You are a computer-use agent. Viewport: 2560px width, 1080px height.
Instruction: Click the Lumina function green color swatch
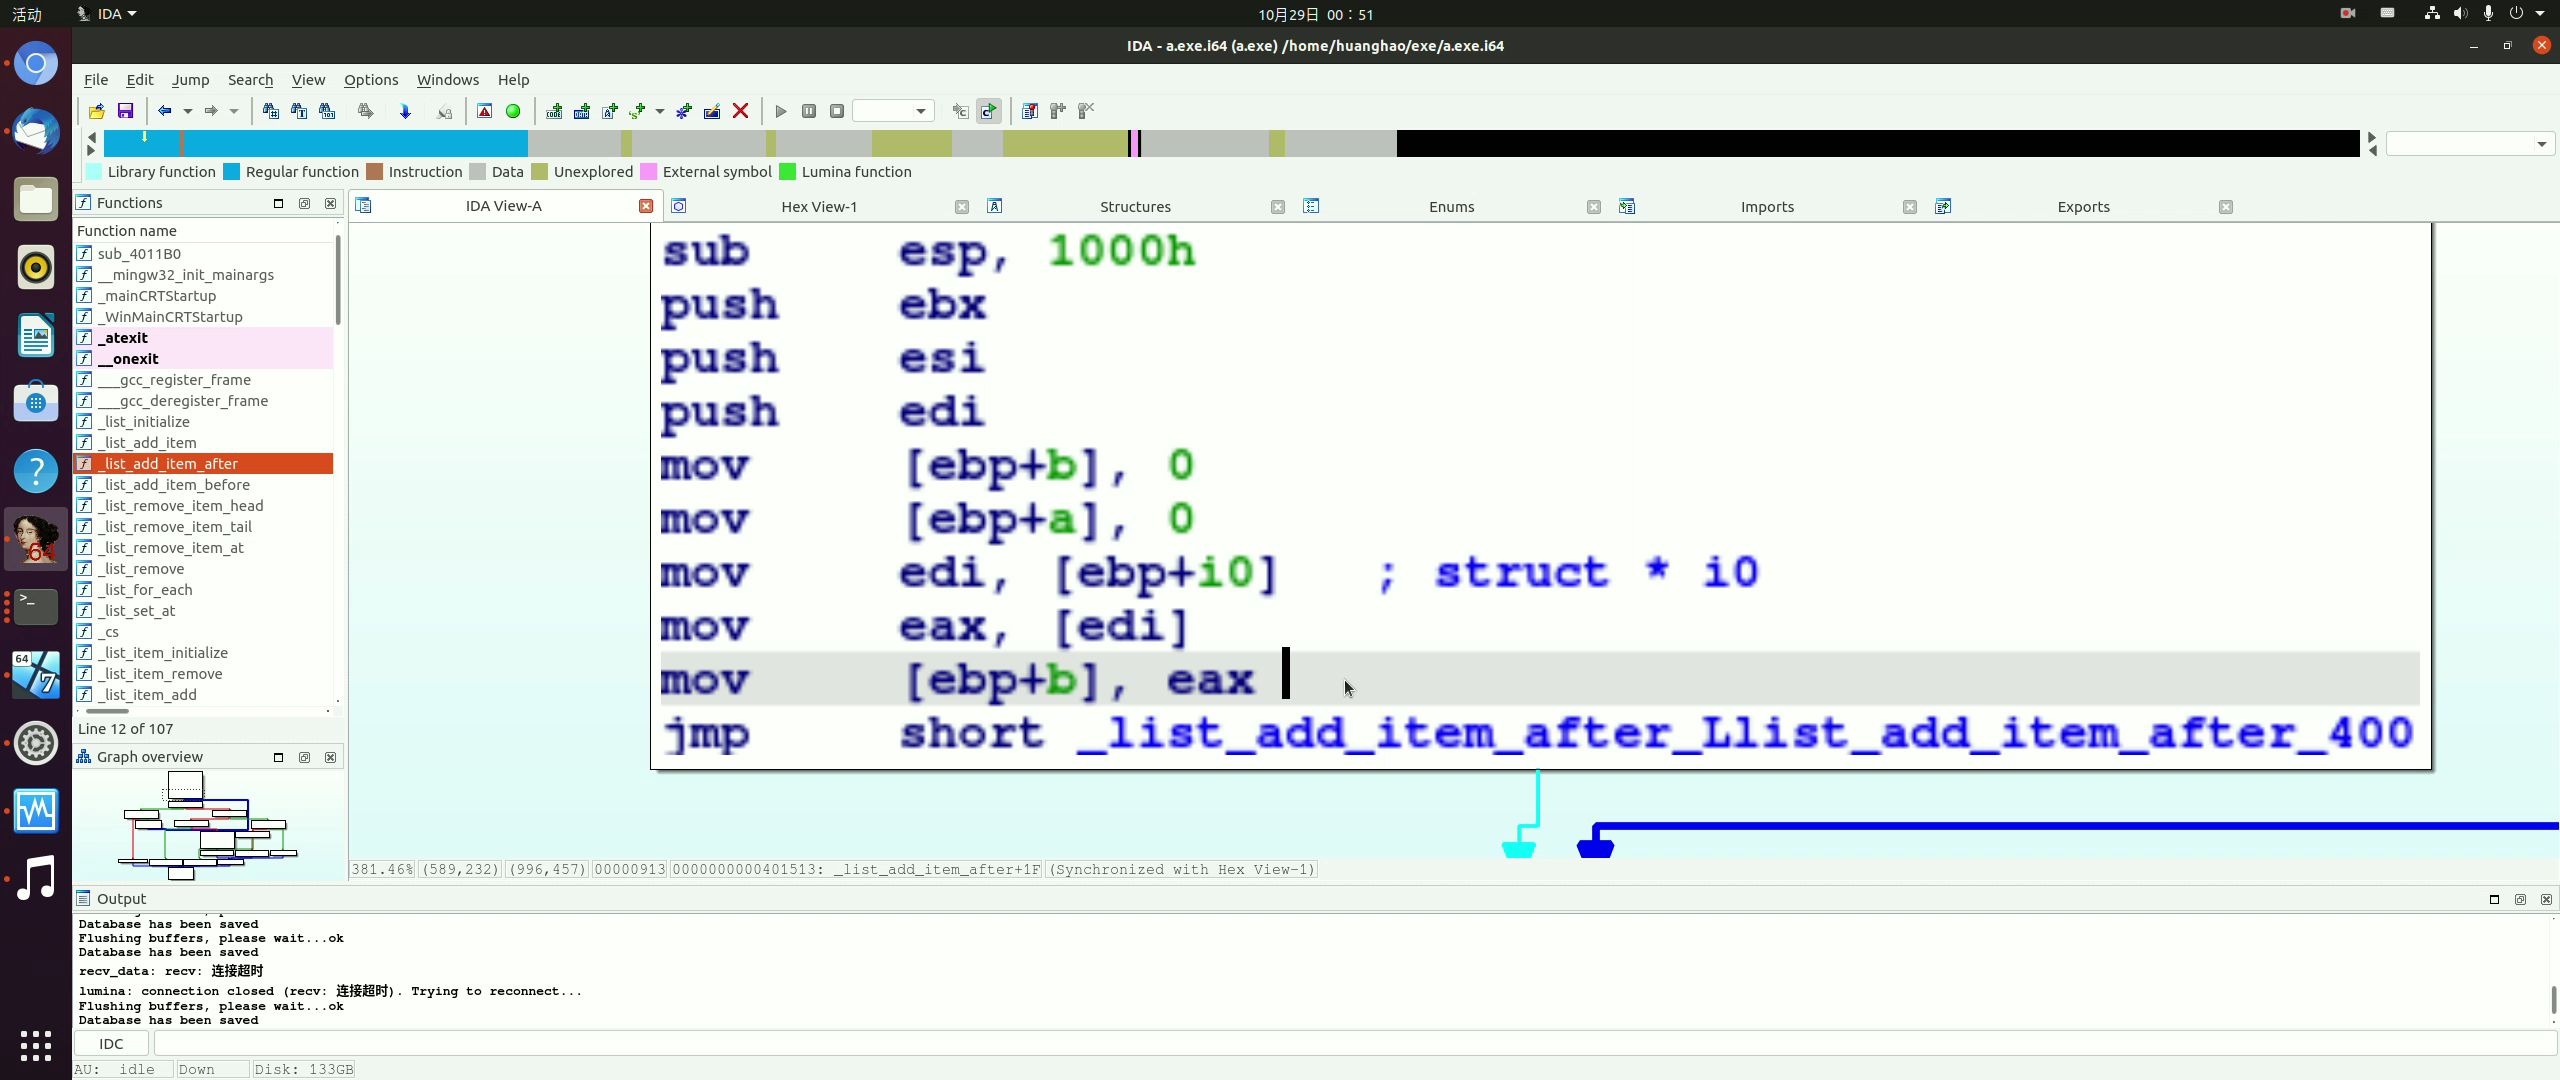(x=787, y=172)
